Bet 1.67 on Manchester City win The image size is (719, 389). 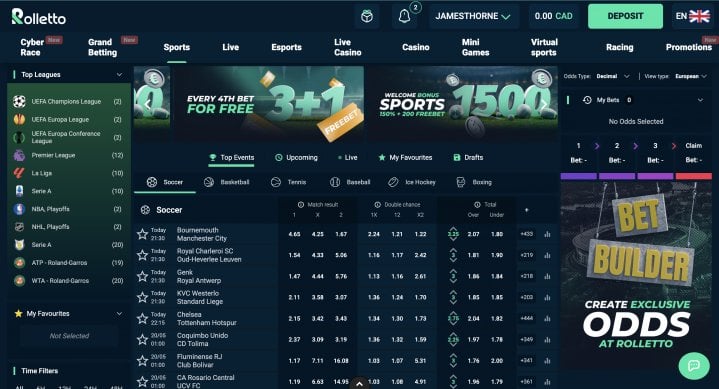tap(341, 234)
